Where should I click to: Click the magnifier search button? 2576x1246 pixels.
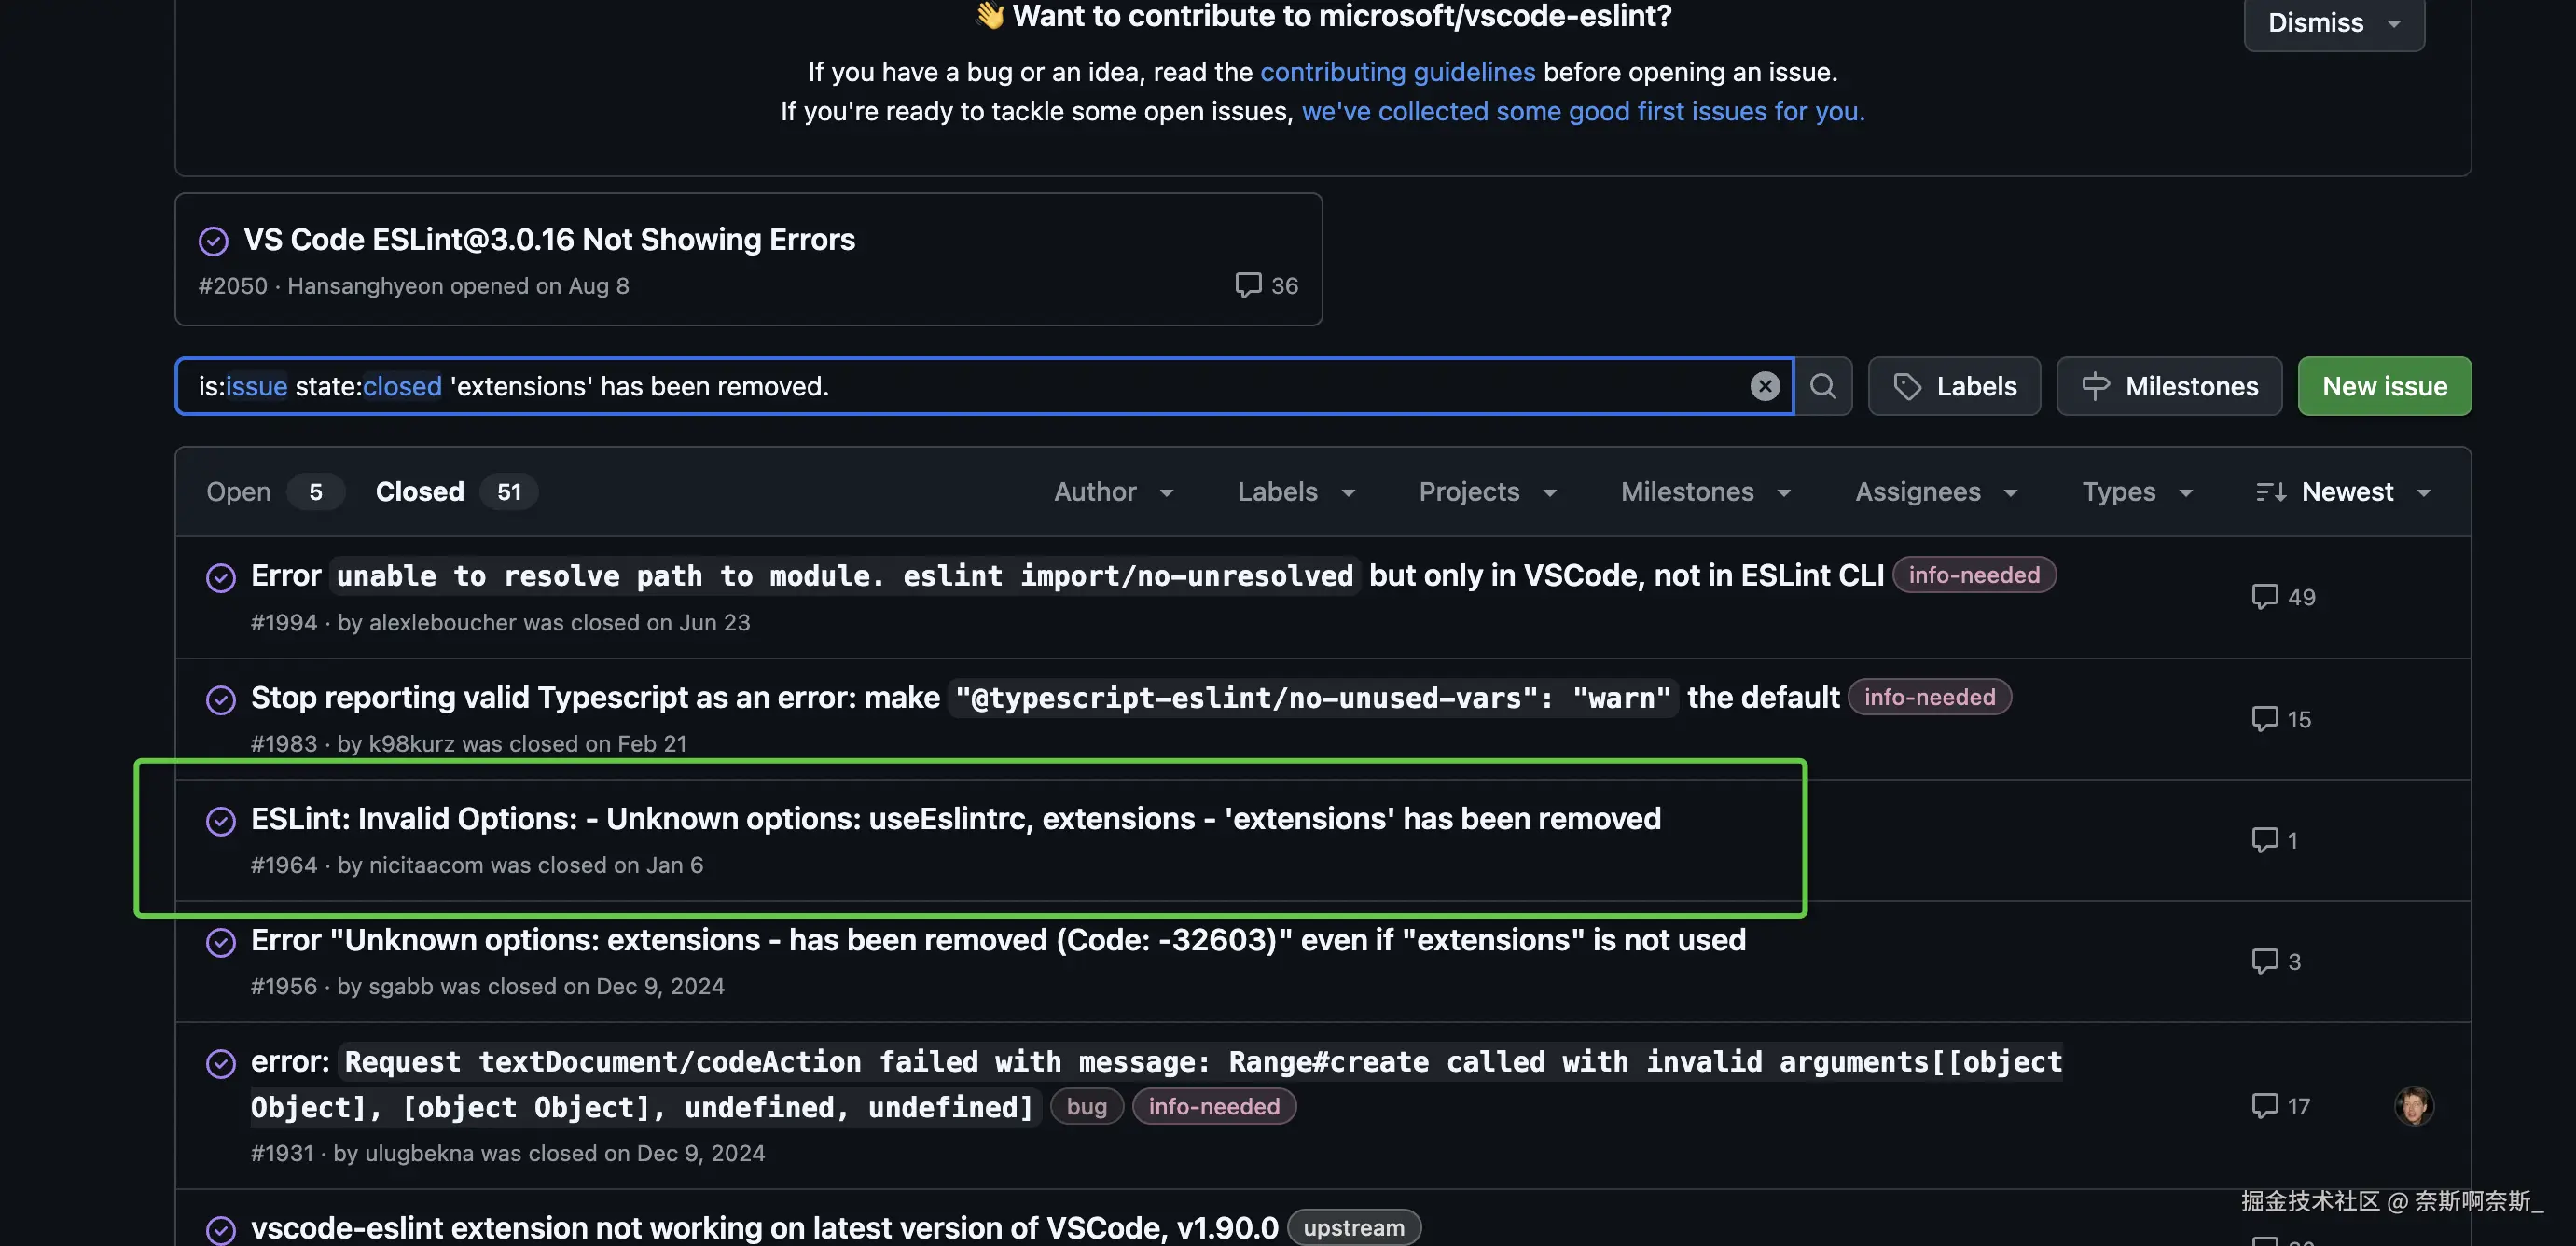(x=1823, y=386)
